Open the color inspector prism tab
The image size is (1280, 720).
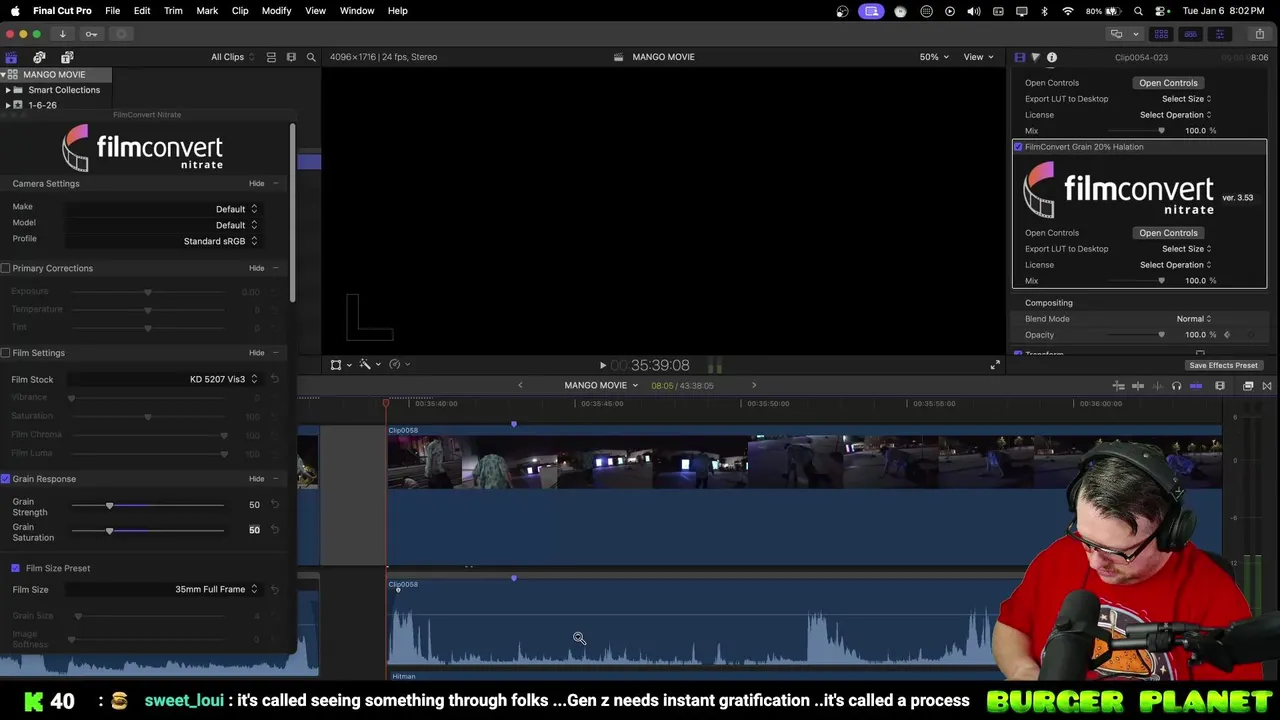(1036, 57)
